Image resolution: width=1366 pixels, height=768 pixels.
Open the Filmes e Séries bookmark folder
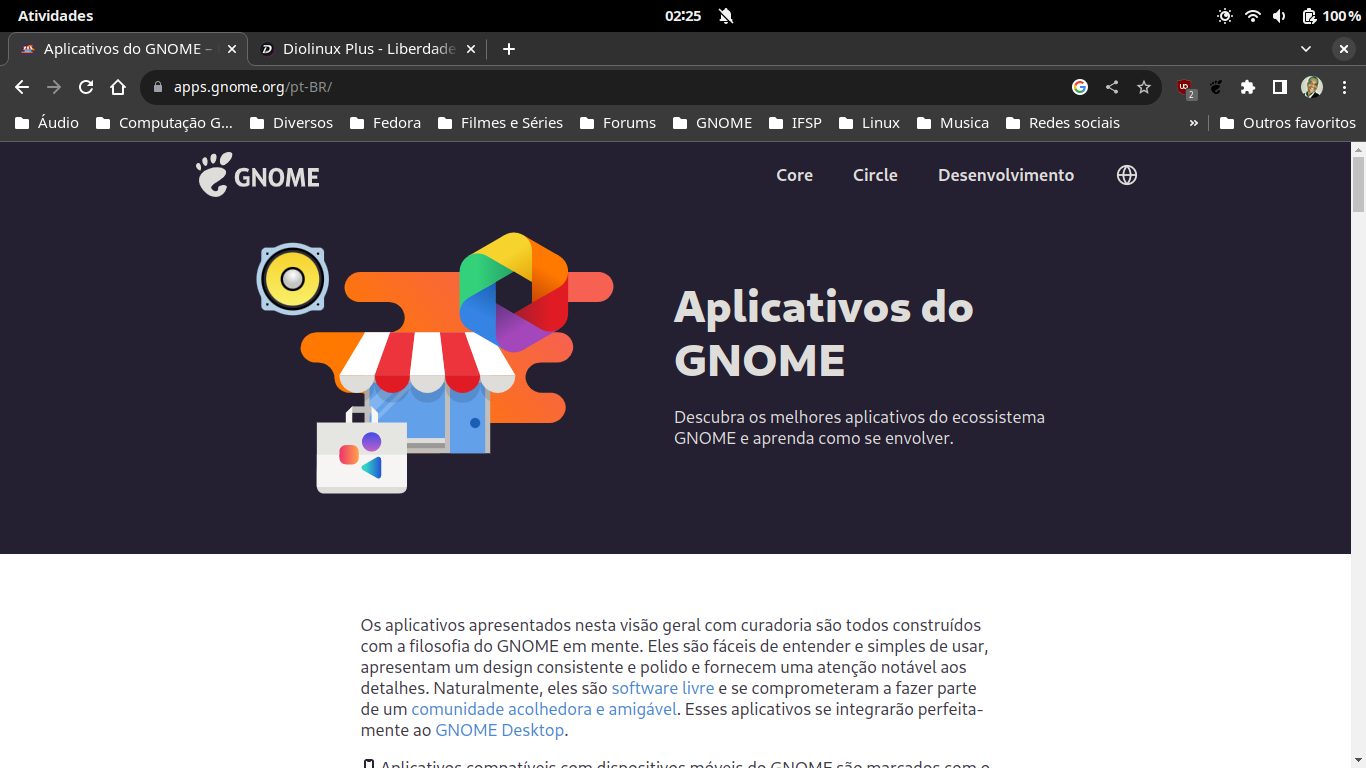[x=498, y=123]
